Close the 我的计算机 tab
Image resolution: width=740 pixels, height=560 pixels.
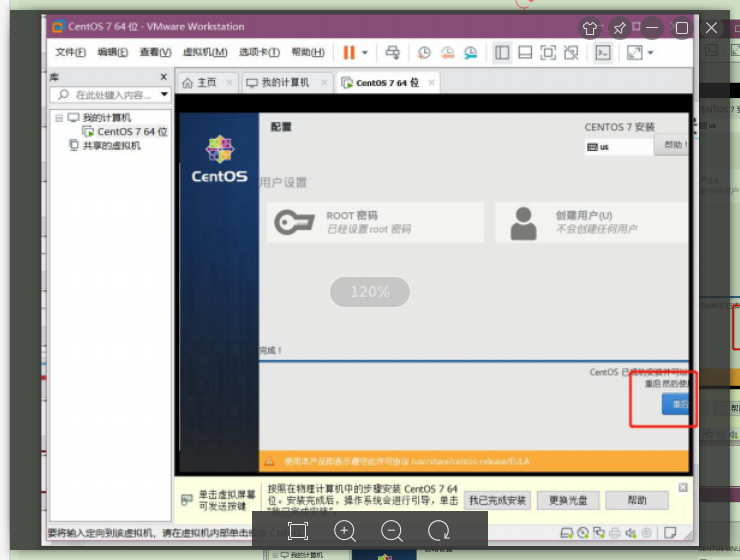(x=324, y=83)
